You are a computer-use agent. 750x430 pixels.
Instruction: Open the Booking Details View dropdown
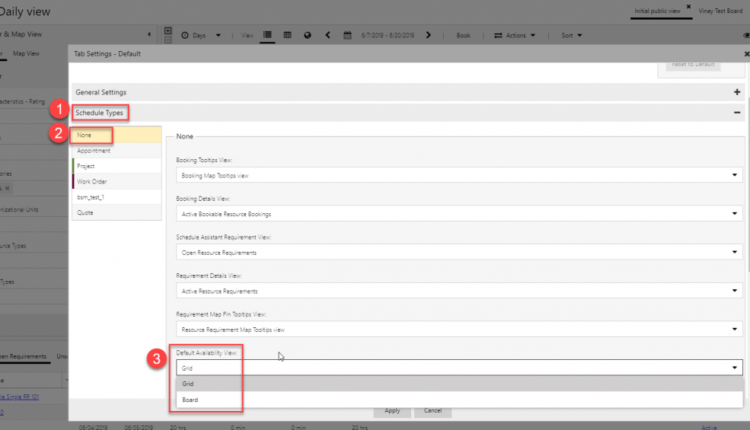(457, 213)
